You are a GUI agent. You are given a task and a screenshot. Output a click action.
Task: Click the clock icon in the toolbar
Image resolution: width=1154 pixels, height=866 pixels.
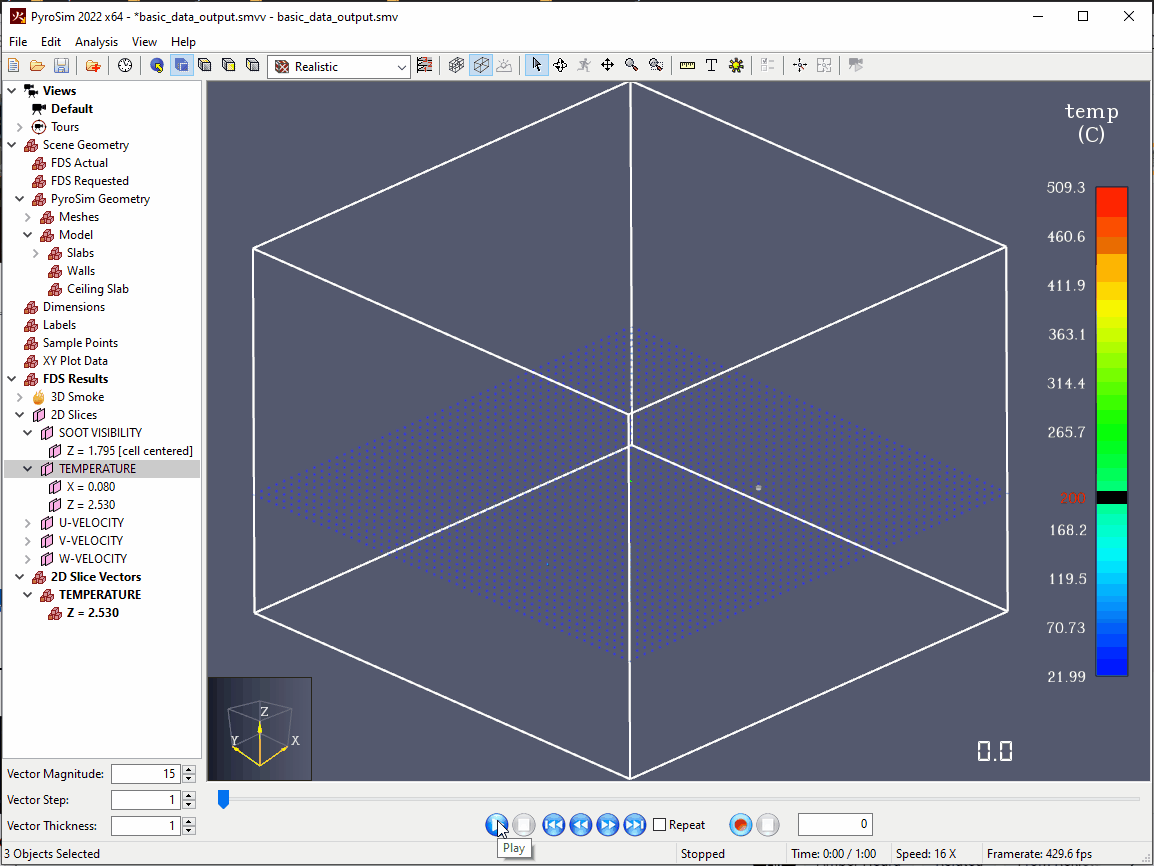coord(125,65)
